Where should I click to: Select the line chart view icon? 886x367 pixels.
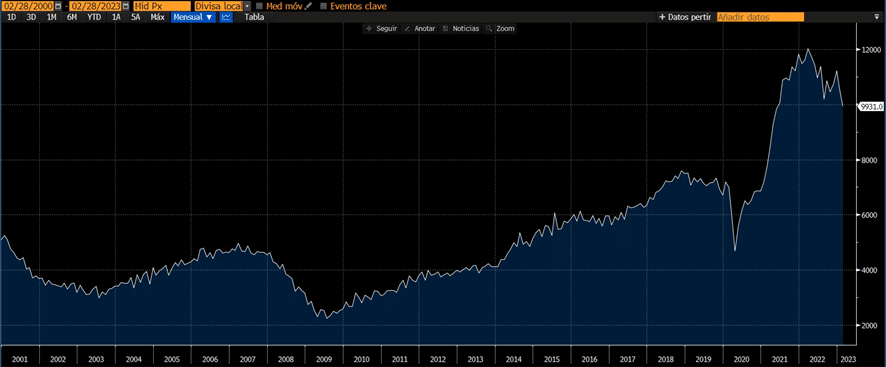(x=226, y=17)
